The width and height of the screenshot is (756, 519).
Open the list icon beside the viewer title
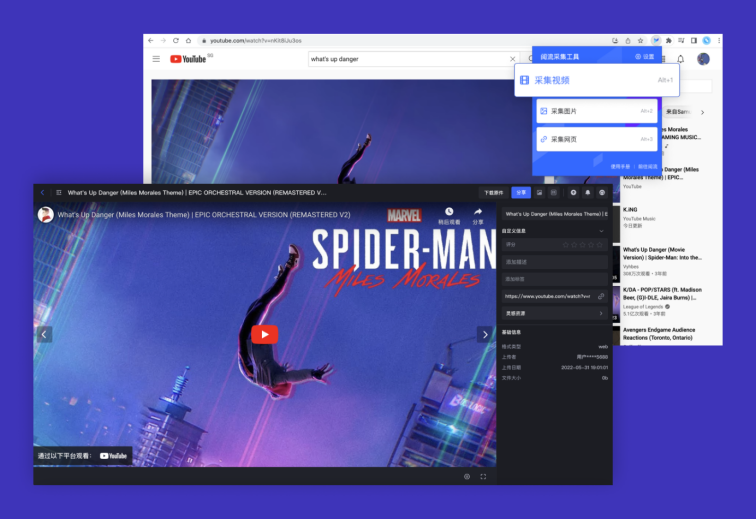tap(59, 192)
